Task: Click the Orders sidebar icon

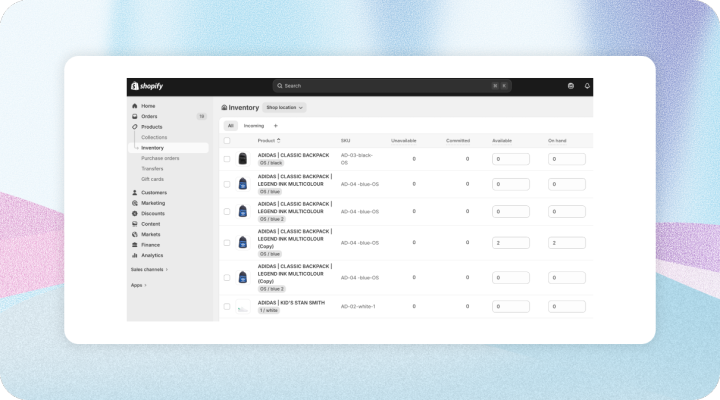Action: pyautogui.click(x=135, y=117)
